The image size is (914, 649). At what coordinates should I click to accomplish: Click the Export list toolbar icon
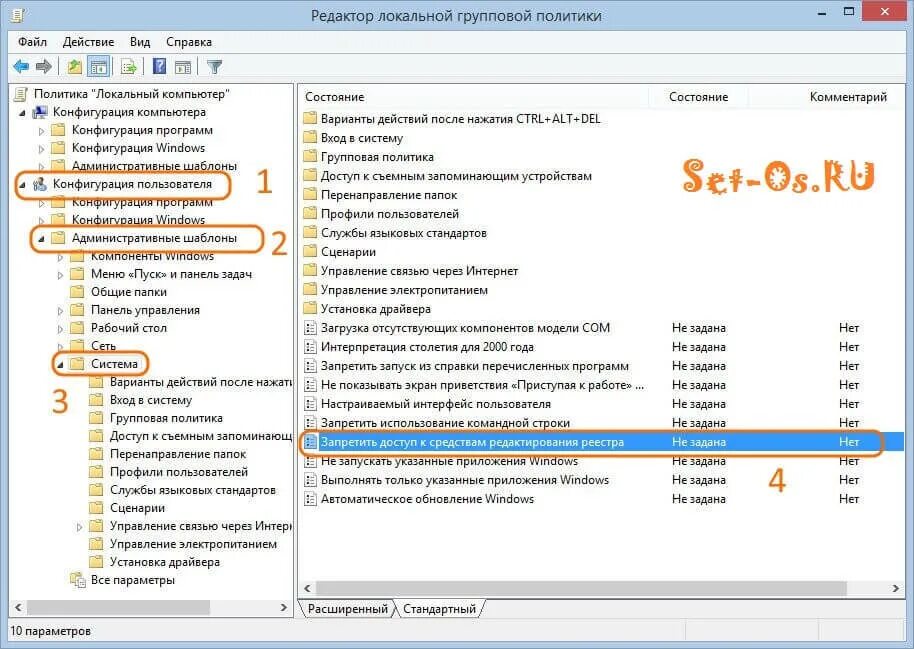[x=128, y=66]
